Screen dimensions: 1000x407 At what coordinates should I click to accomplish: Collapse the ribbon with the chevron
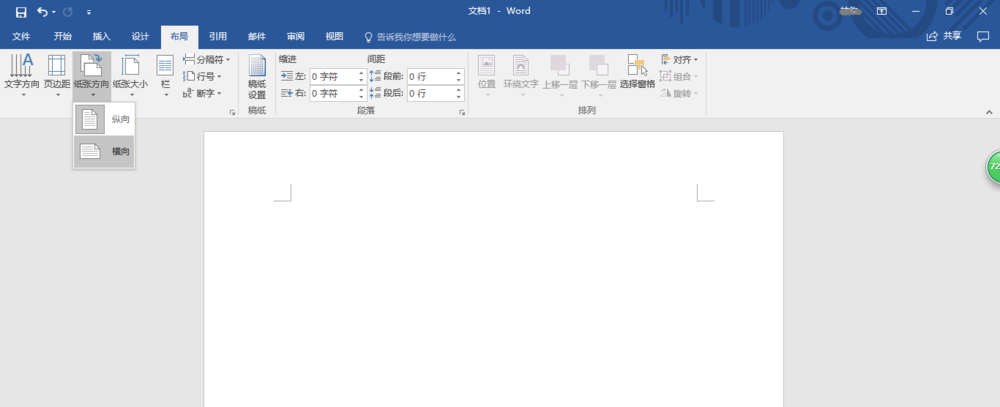pyautogui.click(x=989, y=112)
